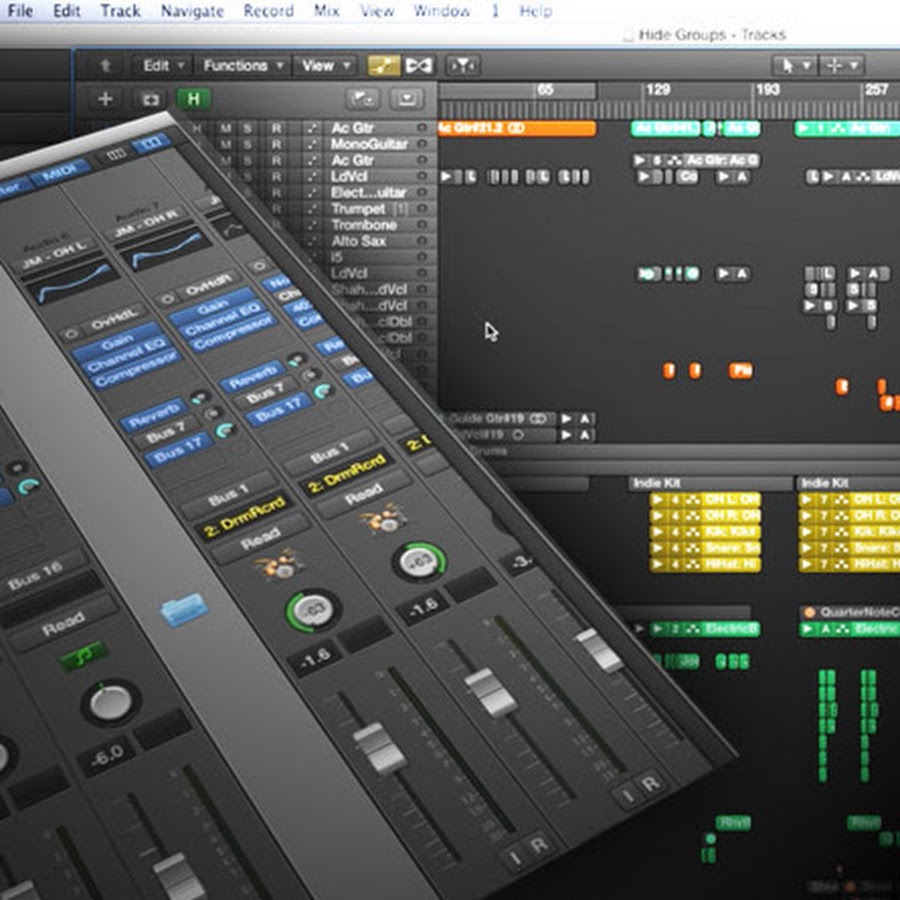900x900 pixels.
Task: Open the flag-icon pop-up in the track header
Action: click(x=363, y=99)
